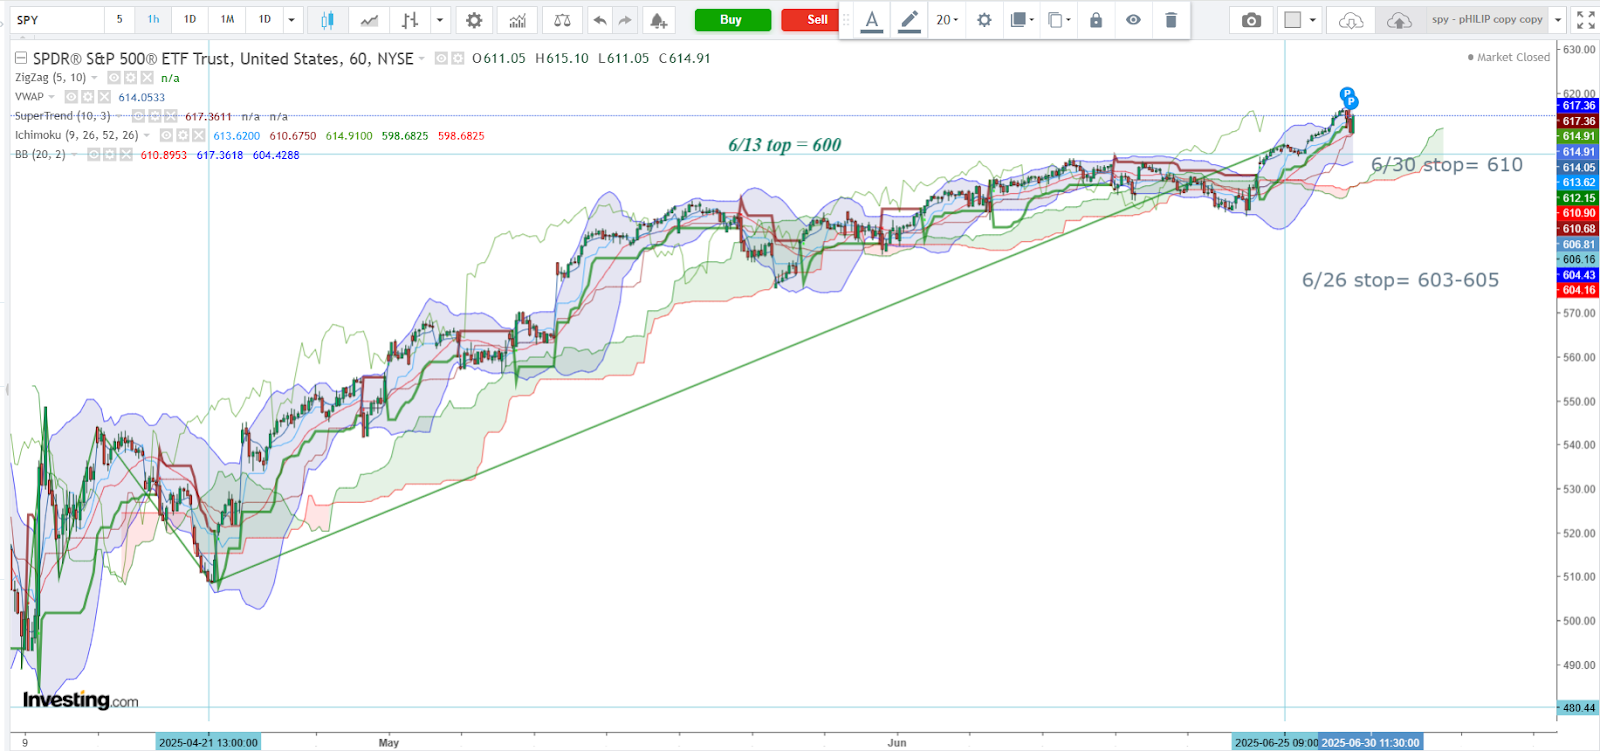The image size is (1600, 751).
Task: Select the 1h interval
Action: pyautogui.click(x=153, y=20)
